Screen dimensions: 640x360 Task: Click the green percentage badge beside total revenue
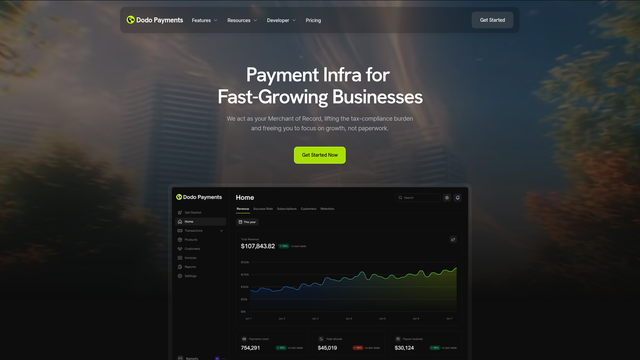(x=284, y=246)
